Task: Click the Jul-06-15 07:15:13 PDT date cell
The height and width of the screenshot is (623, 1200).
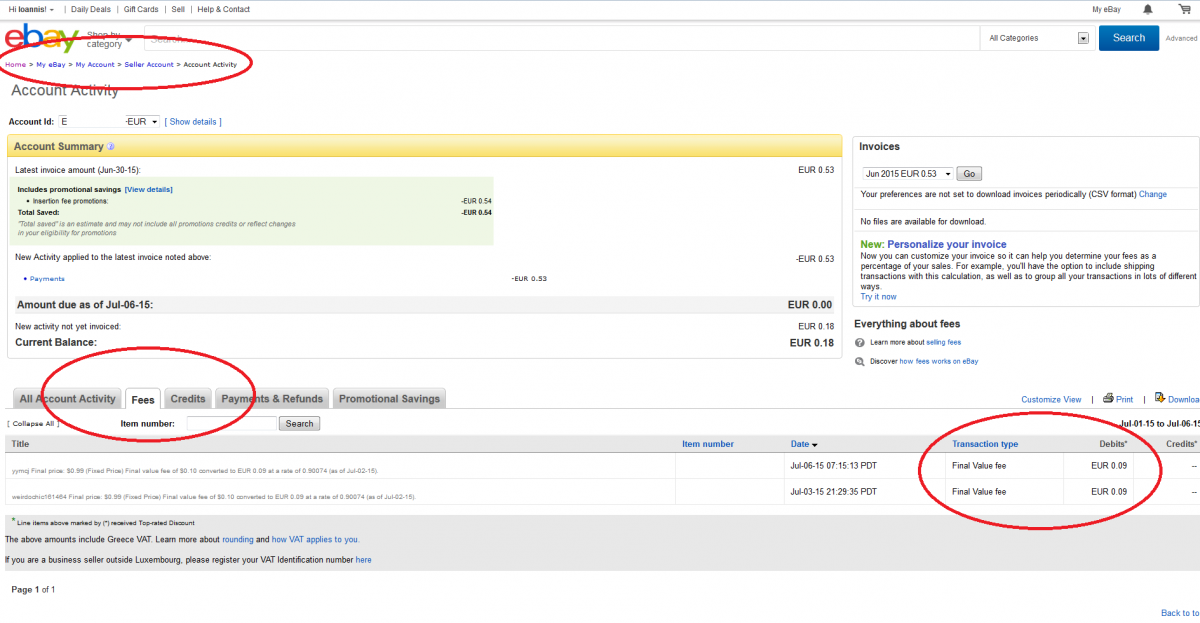Action: [834, 464]
